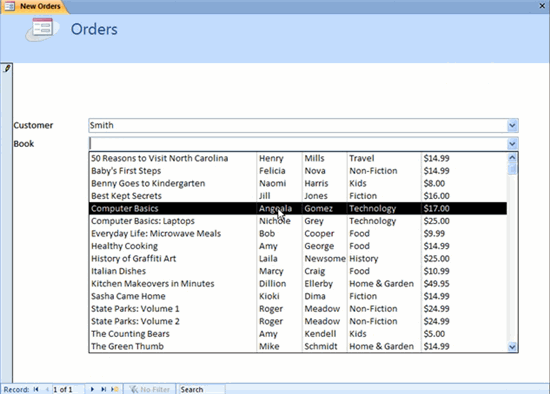
Task: Click author first name Kioki
Action: point(269,296)
